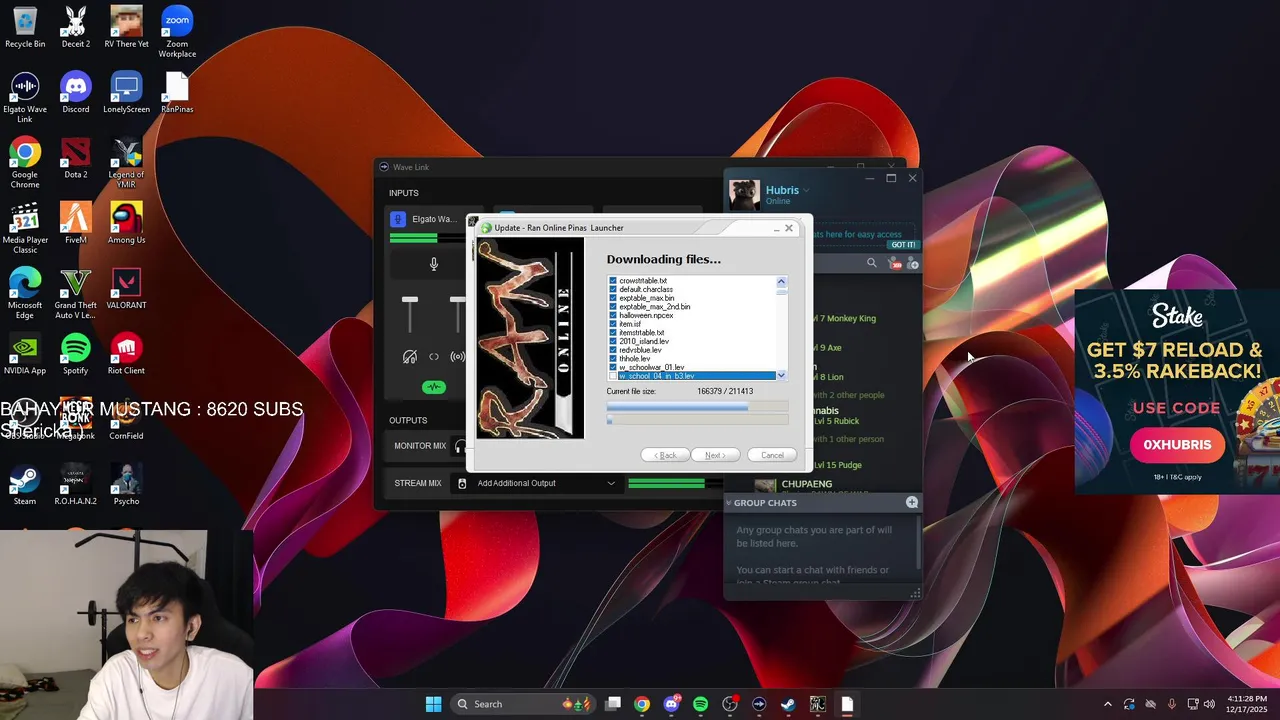Viewport: 1280px width, 720px height.
Task: Launch the FiveM desktop shortcut
Action: (75, 223)
